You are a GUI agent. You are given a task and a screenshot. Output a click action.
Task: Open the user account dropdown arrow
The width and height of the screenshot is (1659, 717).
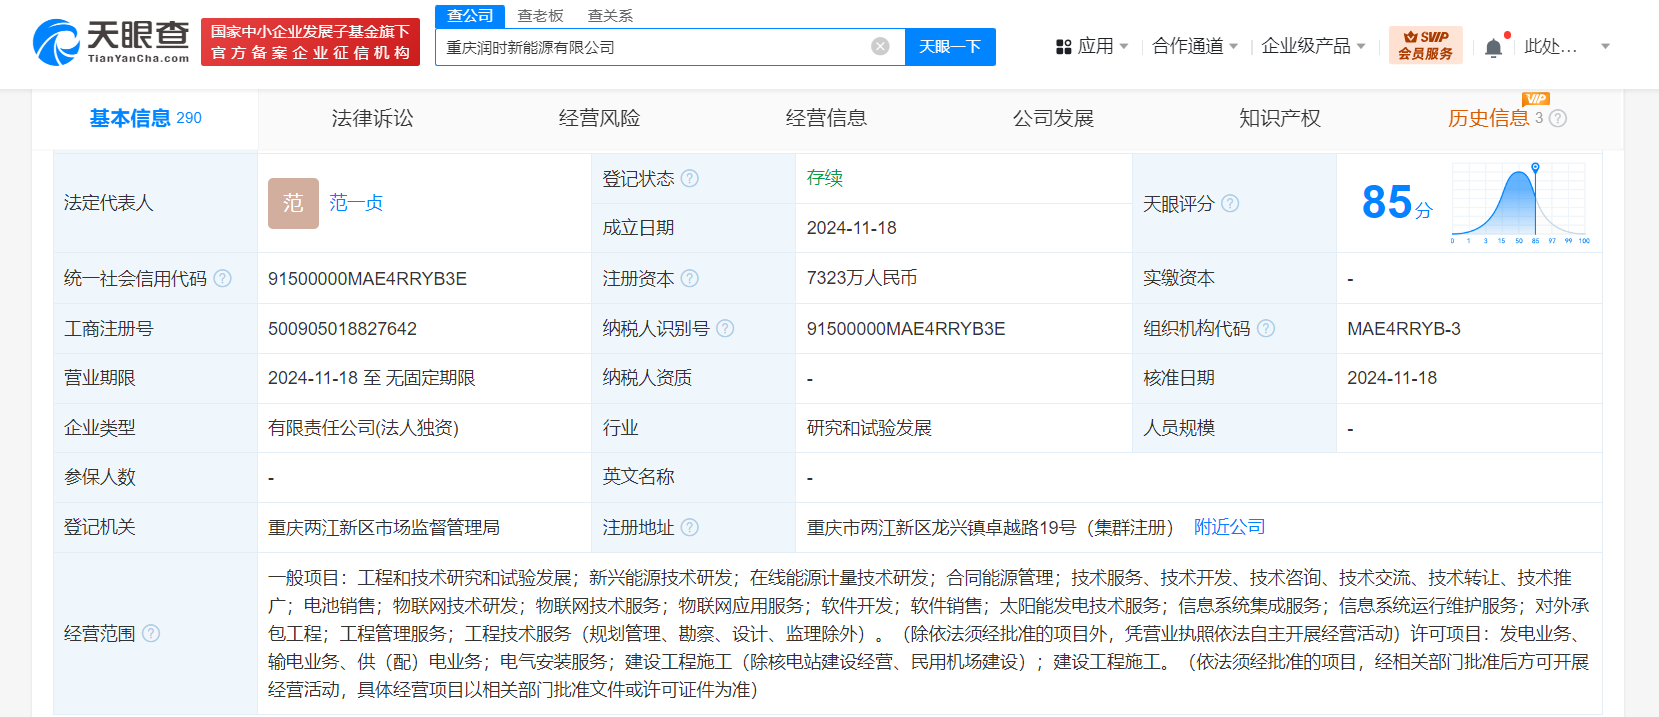(x=1605, y=47)
